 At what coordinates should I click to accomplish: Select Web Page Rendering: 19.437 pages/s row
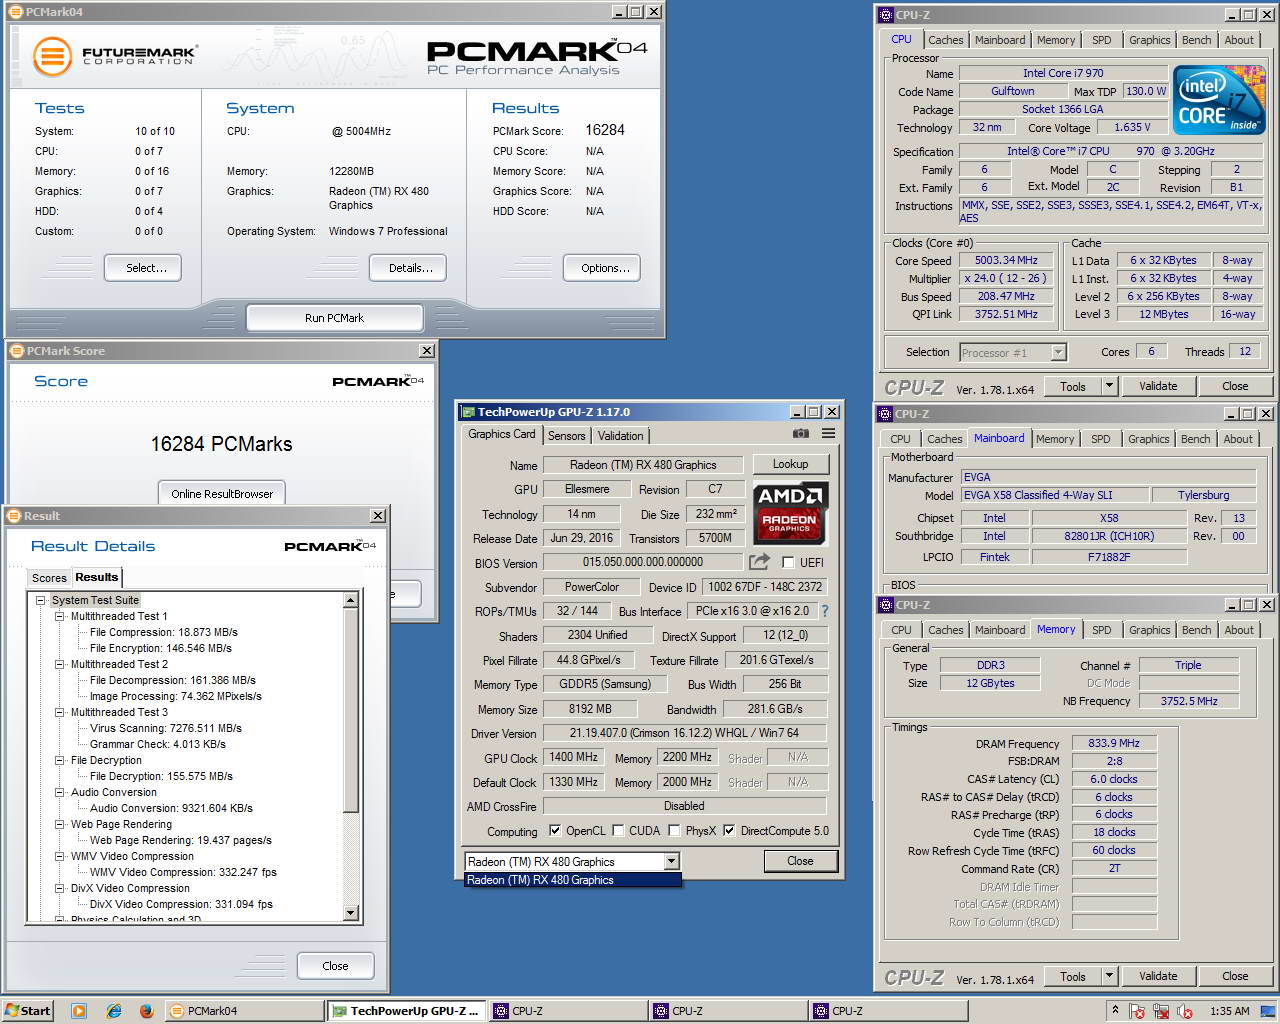tap(180, 840)
